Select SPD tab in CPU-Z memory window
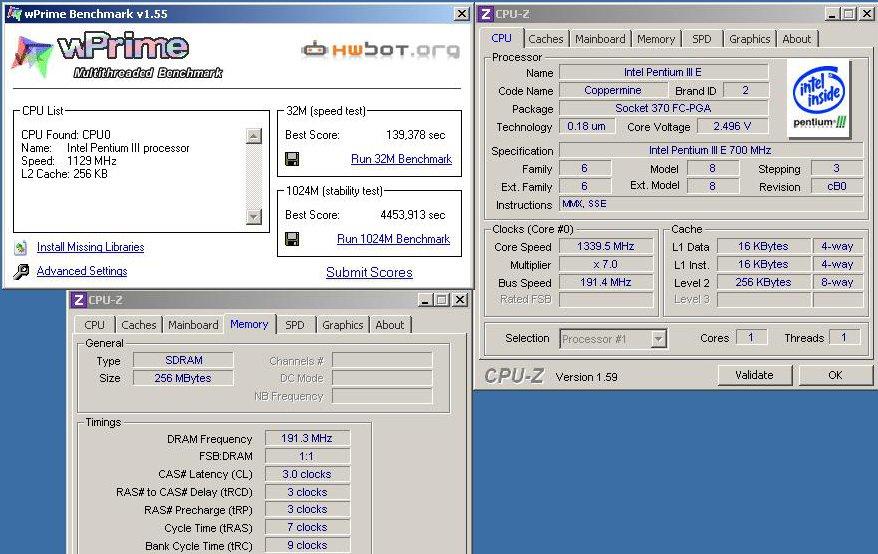The height and width of the screenshot is (554, 878). click(x=295, y=325)
